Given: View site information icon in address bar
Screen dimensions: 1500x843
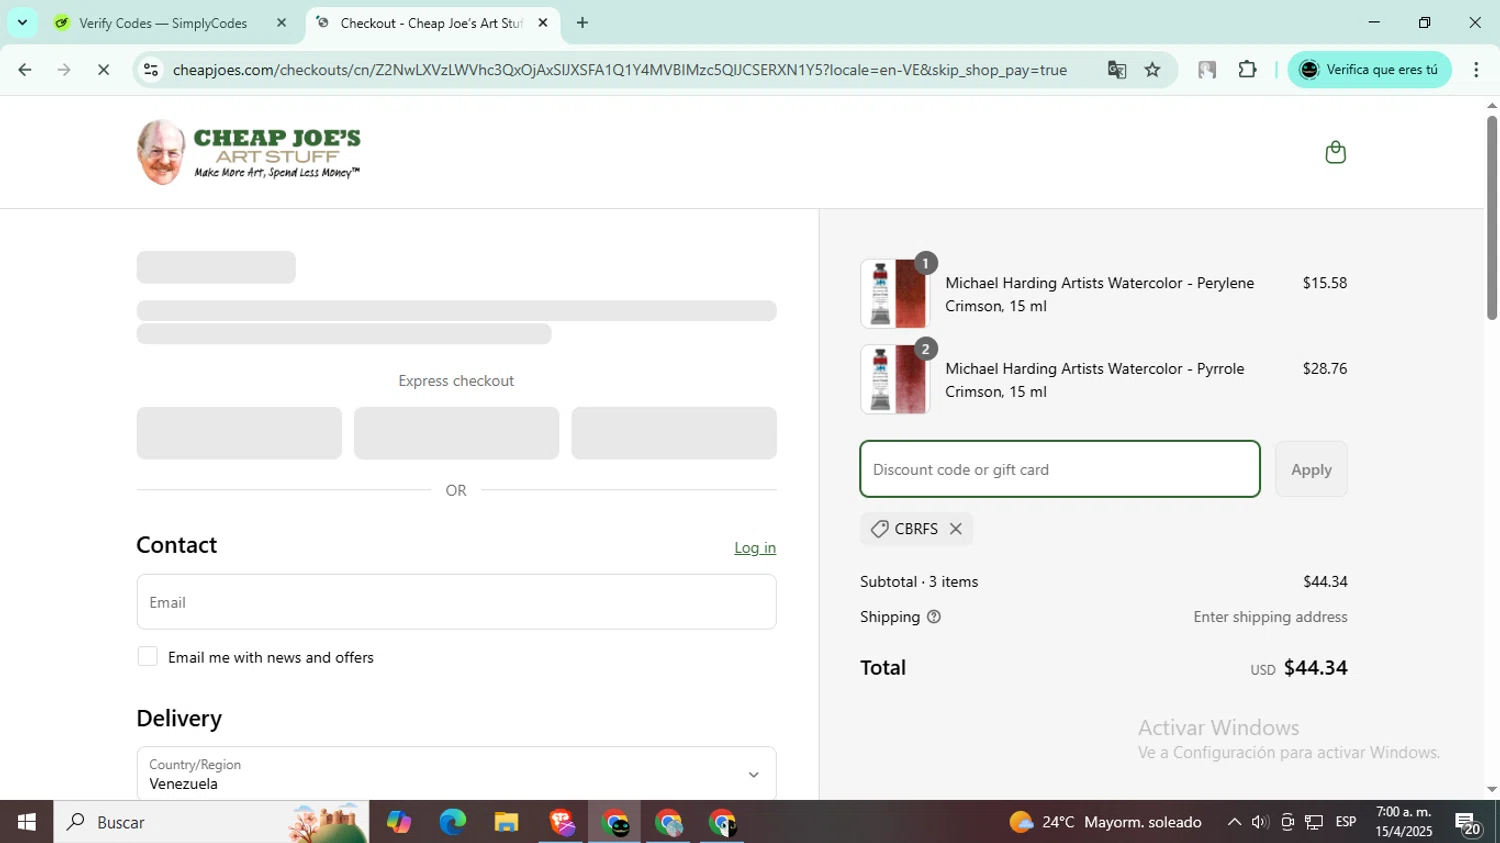Looking at the screenshot, I should [x=151, y=70].
